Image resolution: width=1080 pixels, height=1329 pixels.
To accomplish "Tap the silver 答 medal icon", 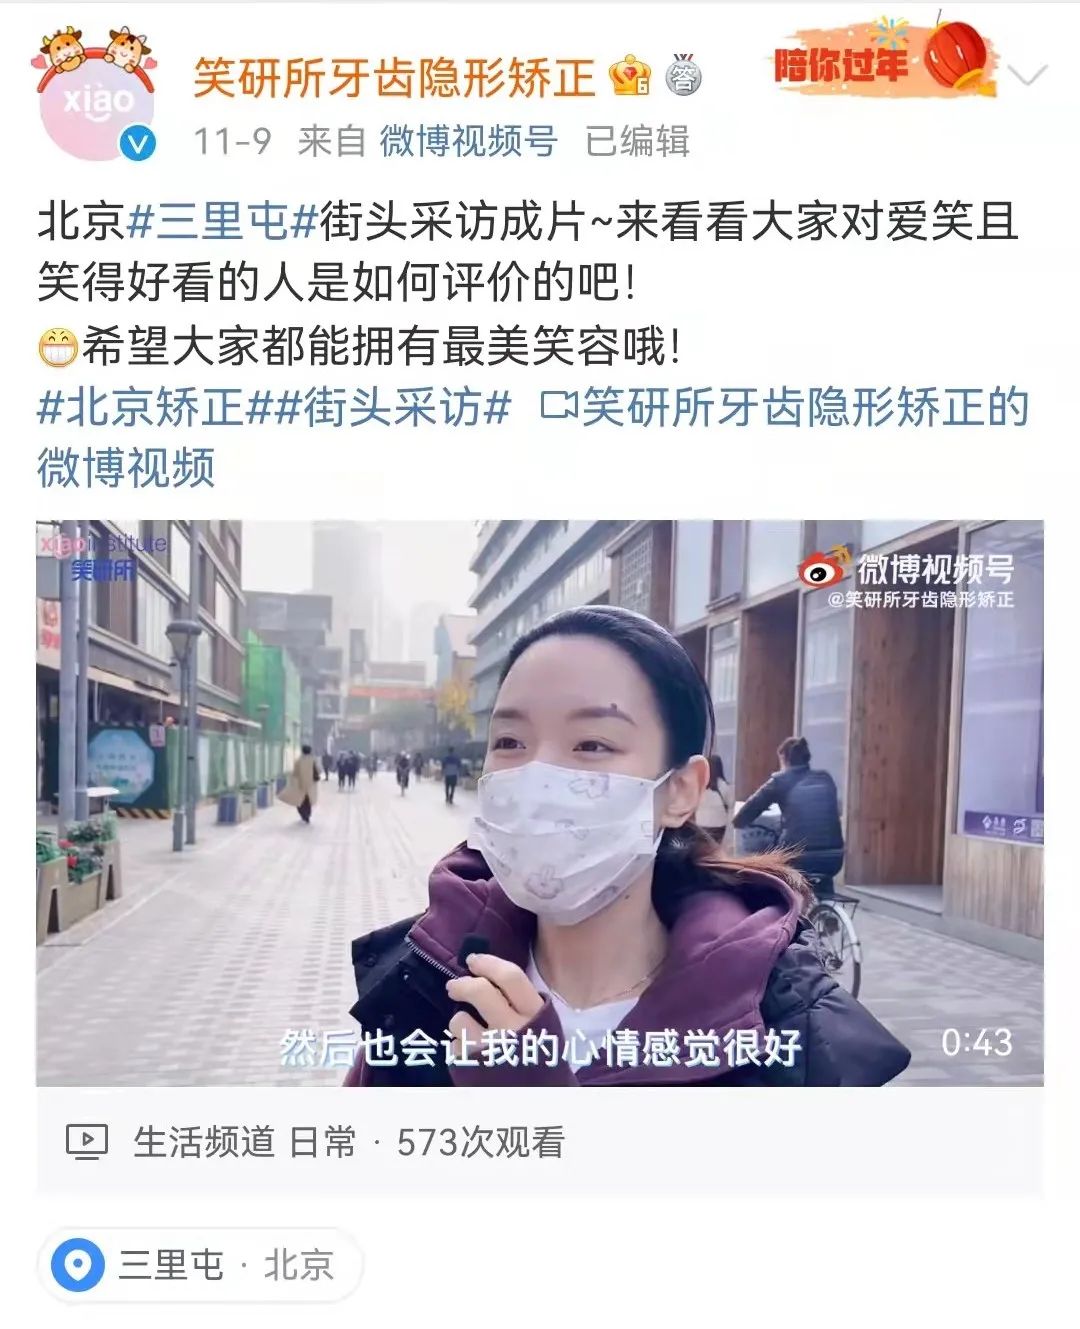I will click(x=684, y=75).
